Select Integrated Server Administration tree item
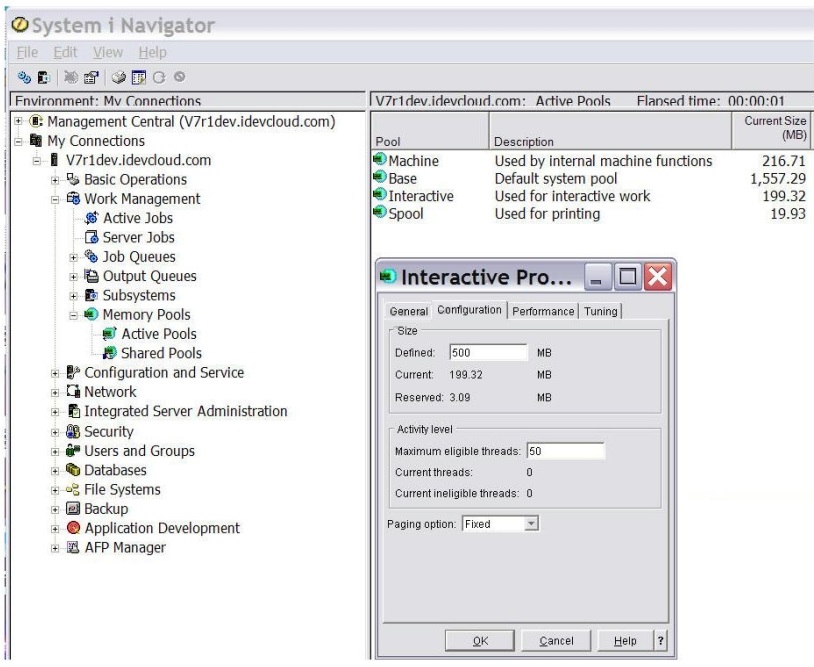 tap(185, 411)
